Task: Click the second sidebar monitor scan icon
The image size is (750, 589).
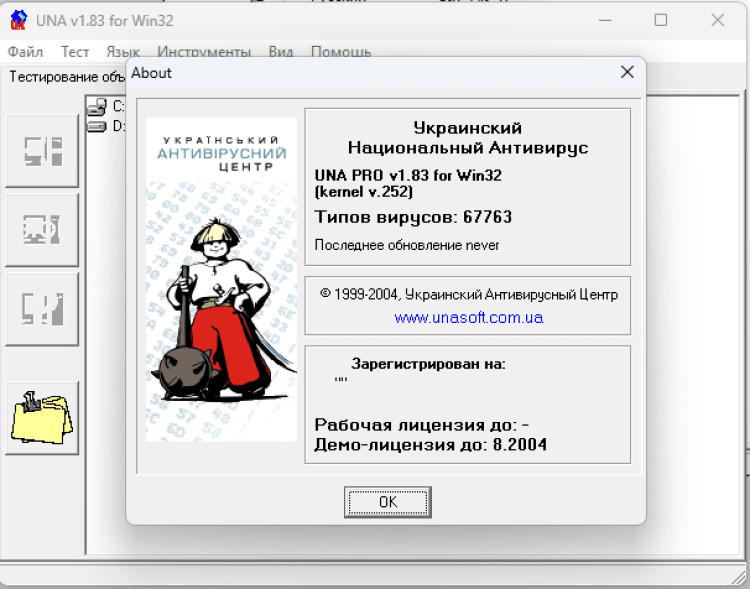Action: click(x=42, y=230)
